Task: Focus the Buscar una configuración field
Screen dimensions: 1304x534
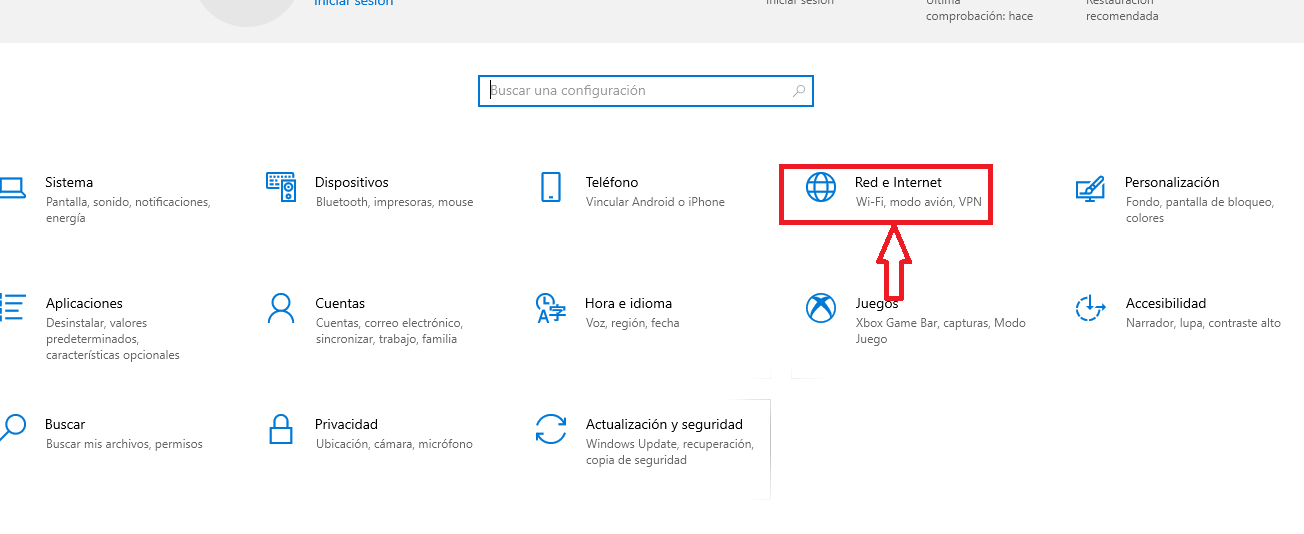Action: (x=646, y=90)
